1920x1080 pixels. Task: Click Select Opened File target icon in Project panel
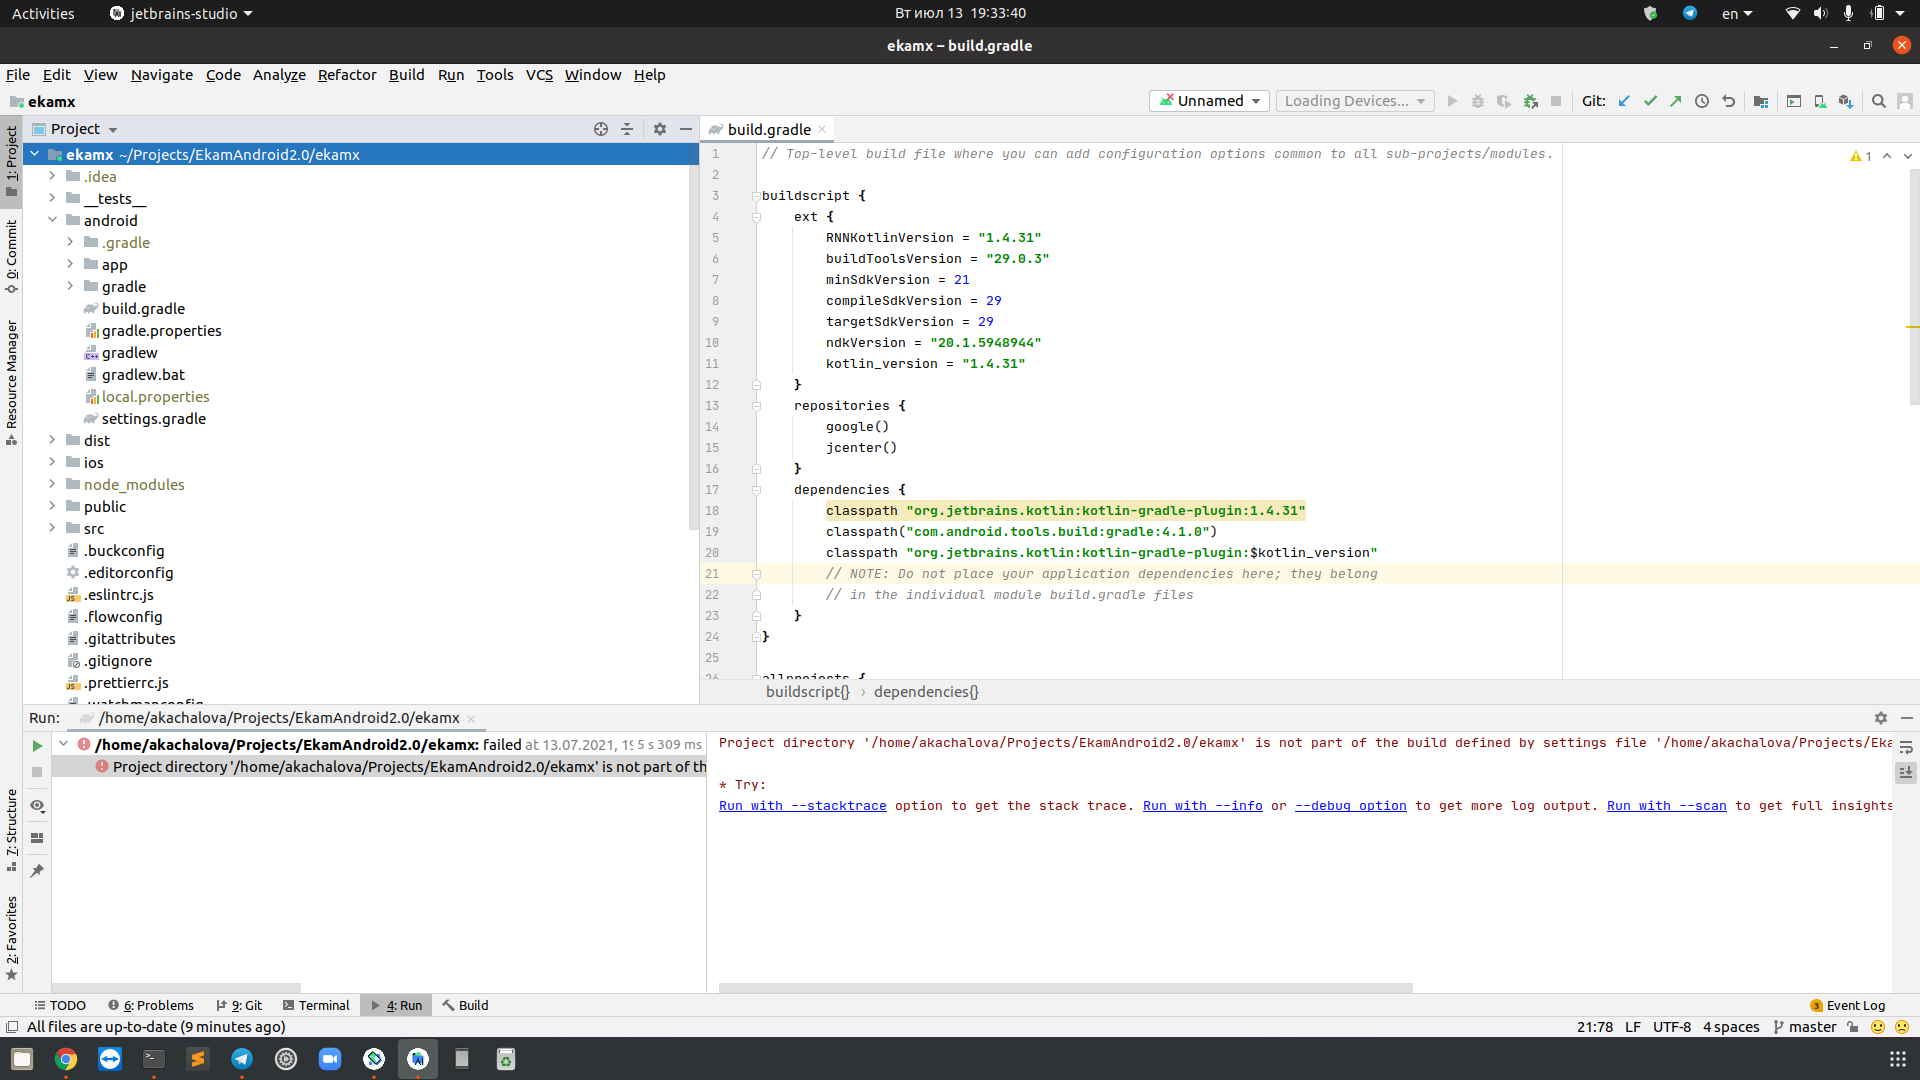point(601,129)
